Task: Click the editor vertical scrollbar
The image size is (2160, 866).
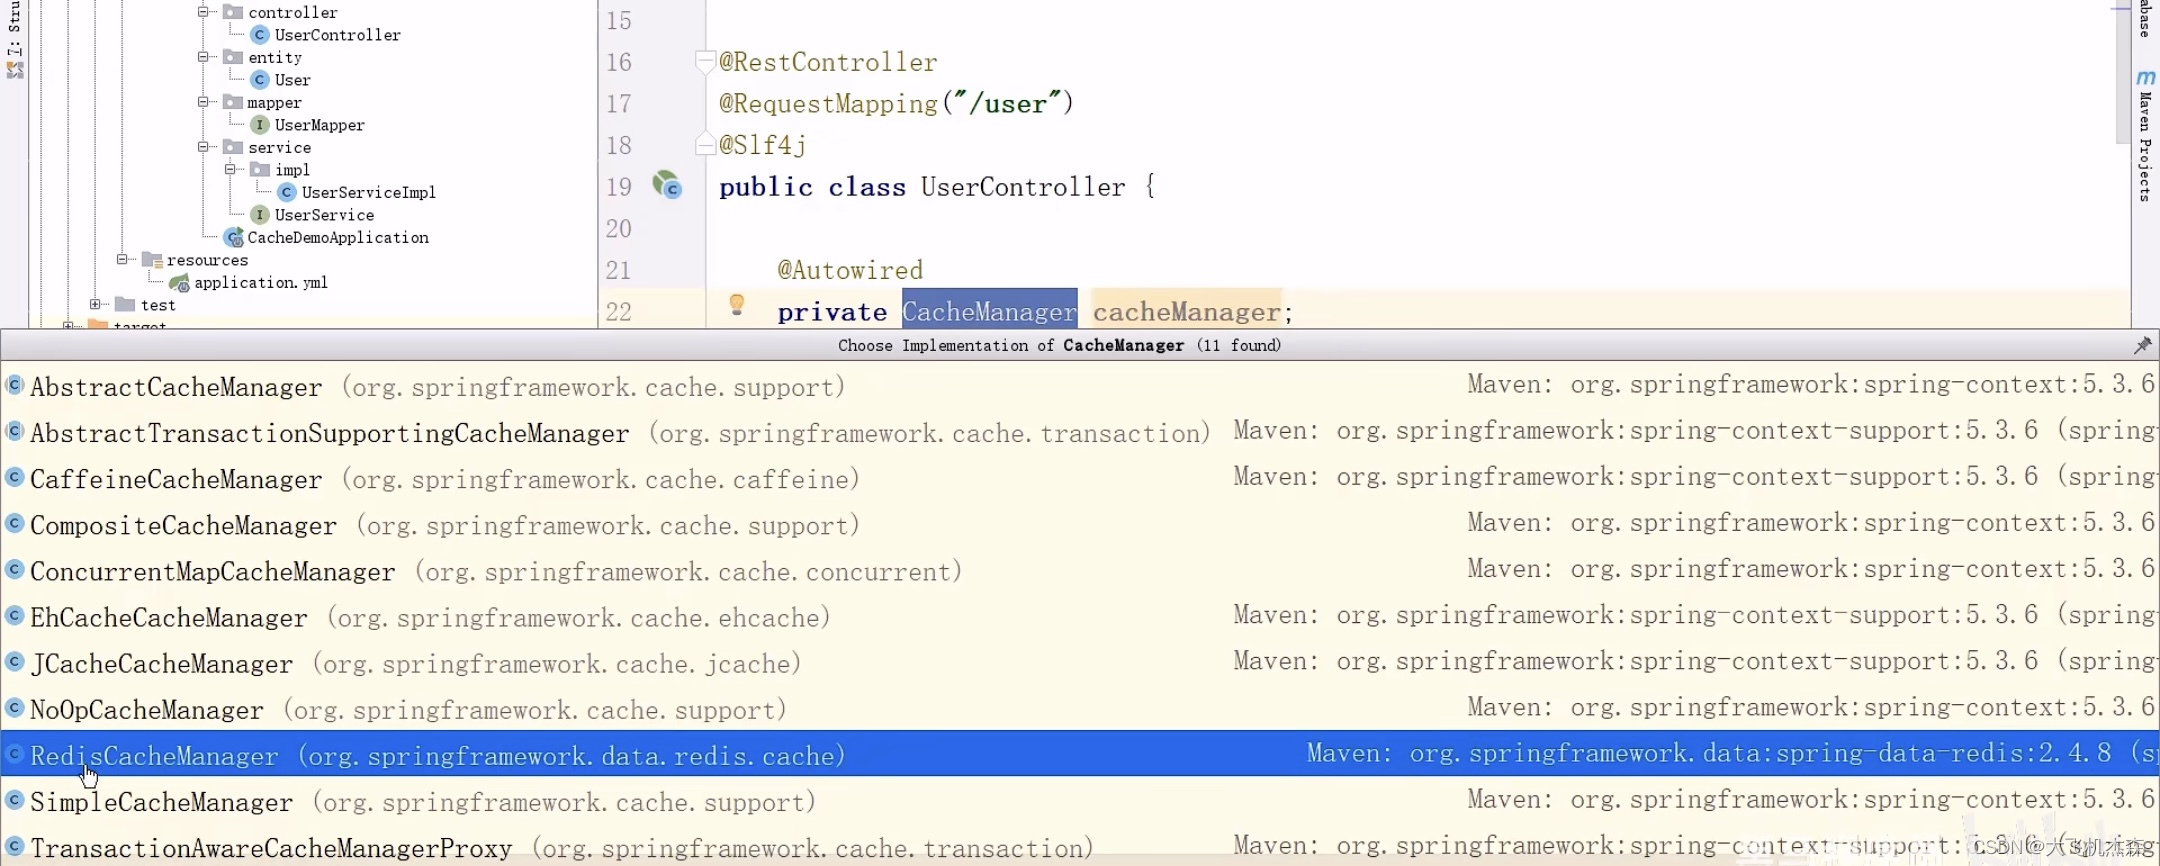Action: [2123, 70]
